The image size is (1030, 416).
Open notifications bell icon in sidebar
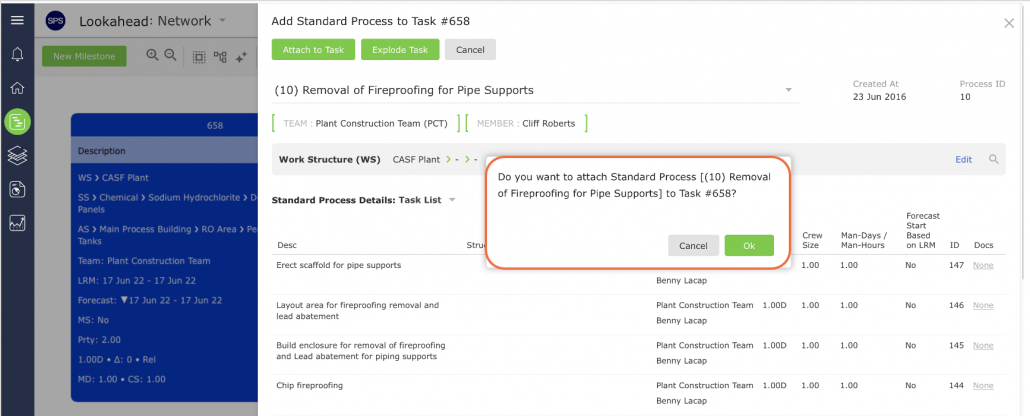17,55
